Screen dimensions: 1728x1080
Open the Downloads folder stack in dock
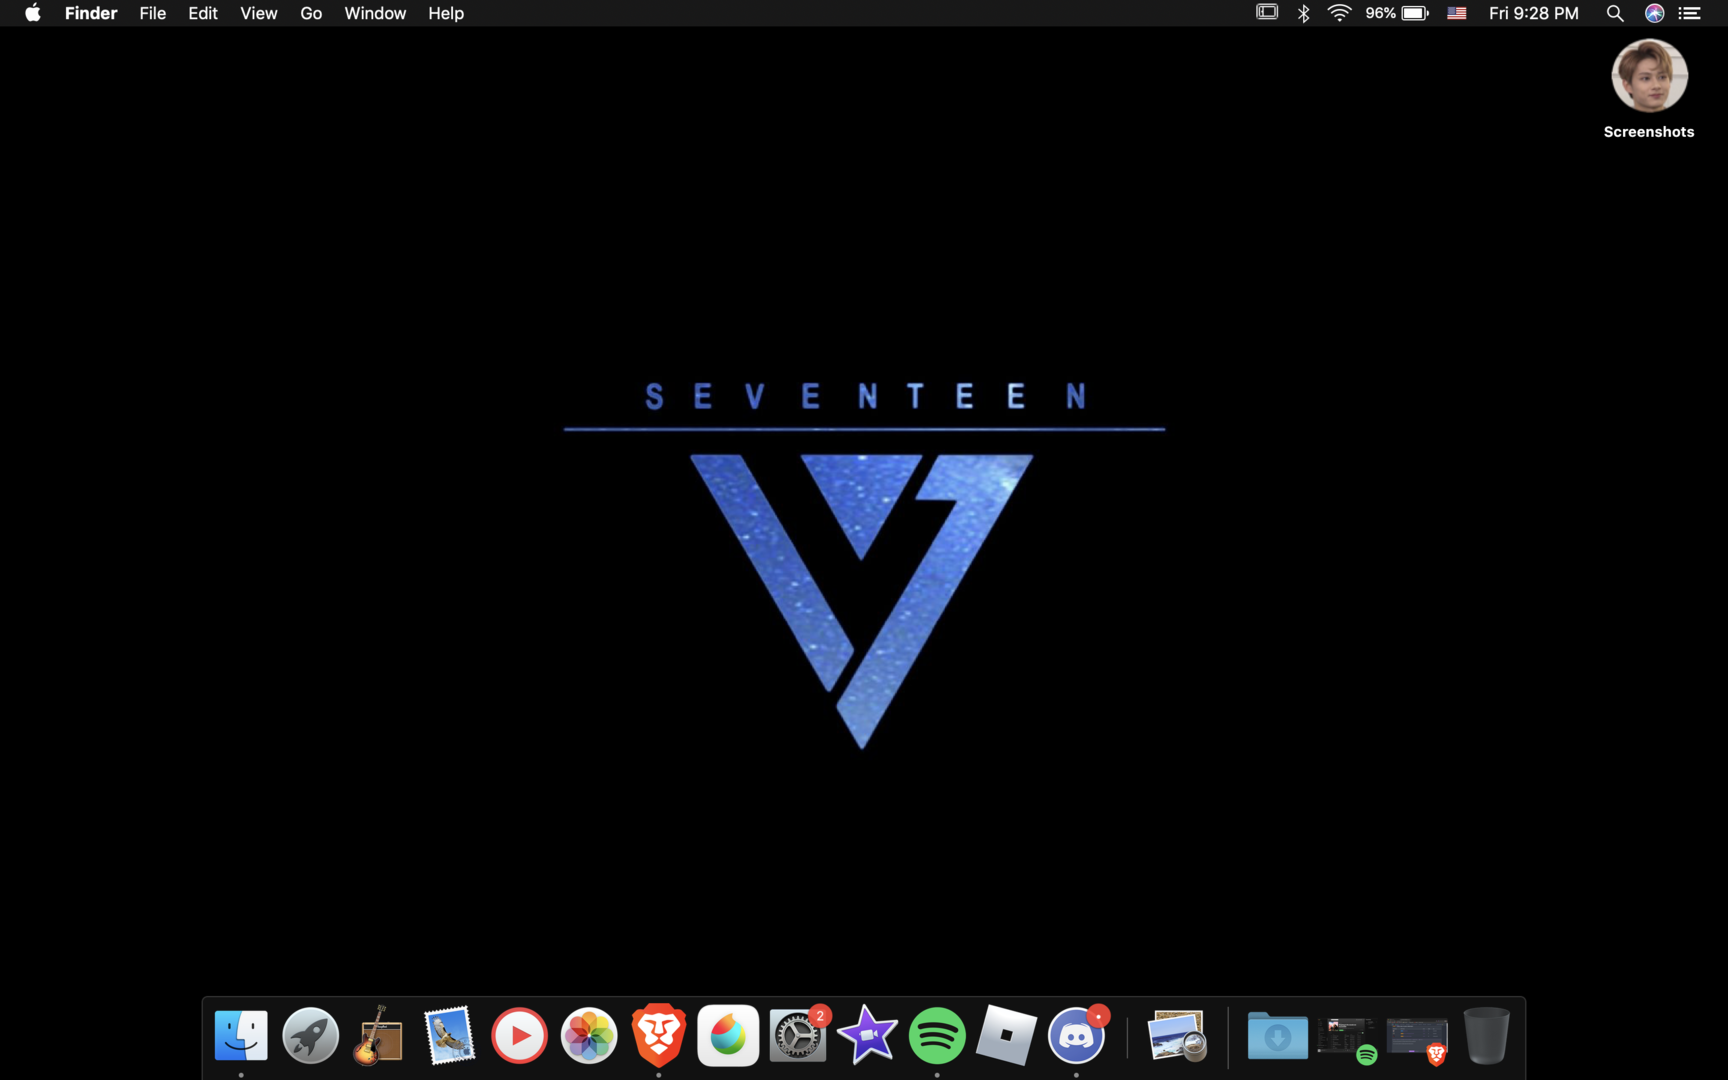[x=1277, y=1035]
